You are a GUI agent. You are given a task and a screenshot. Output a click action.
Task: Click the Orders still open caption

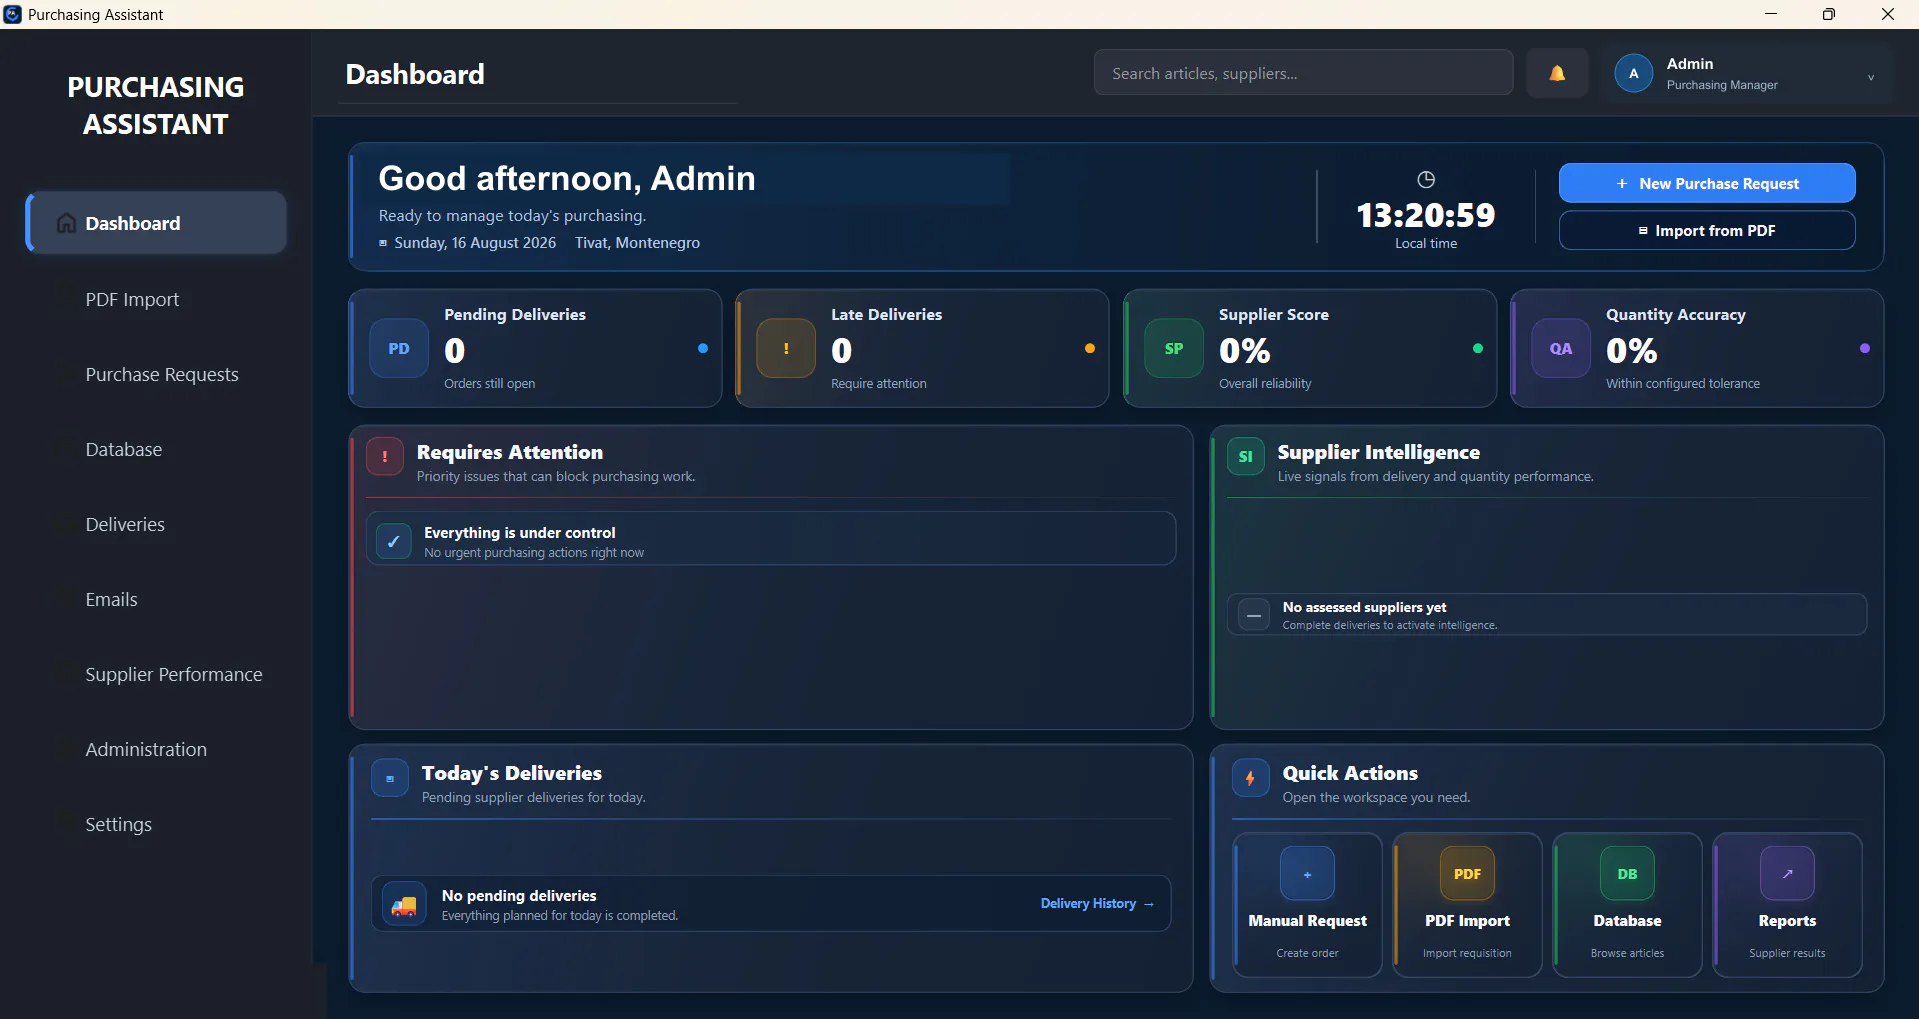(490, 384)
